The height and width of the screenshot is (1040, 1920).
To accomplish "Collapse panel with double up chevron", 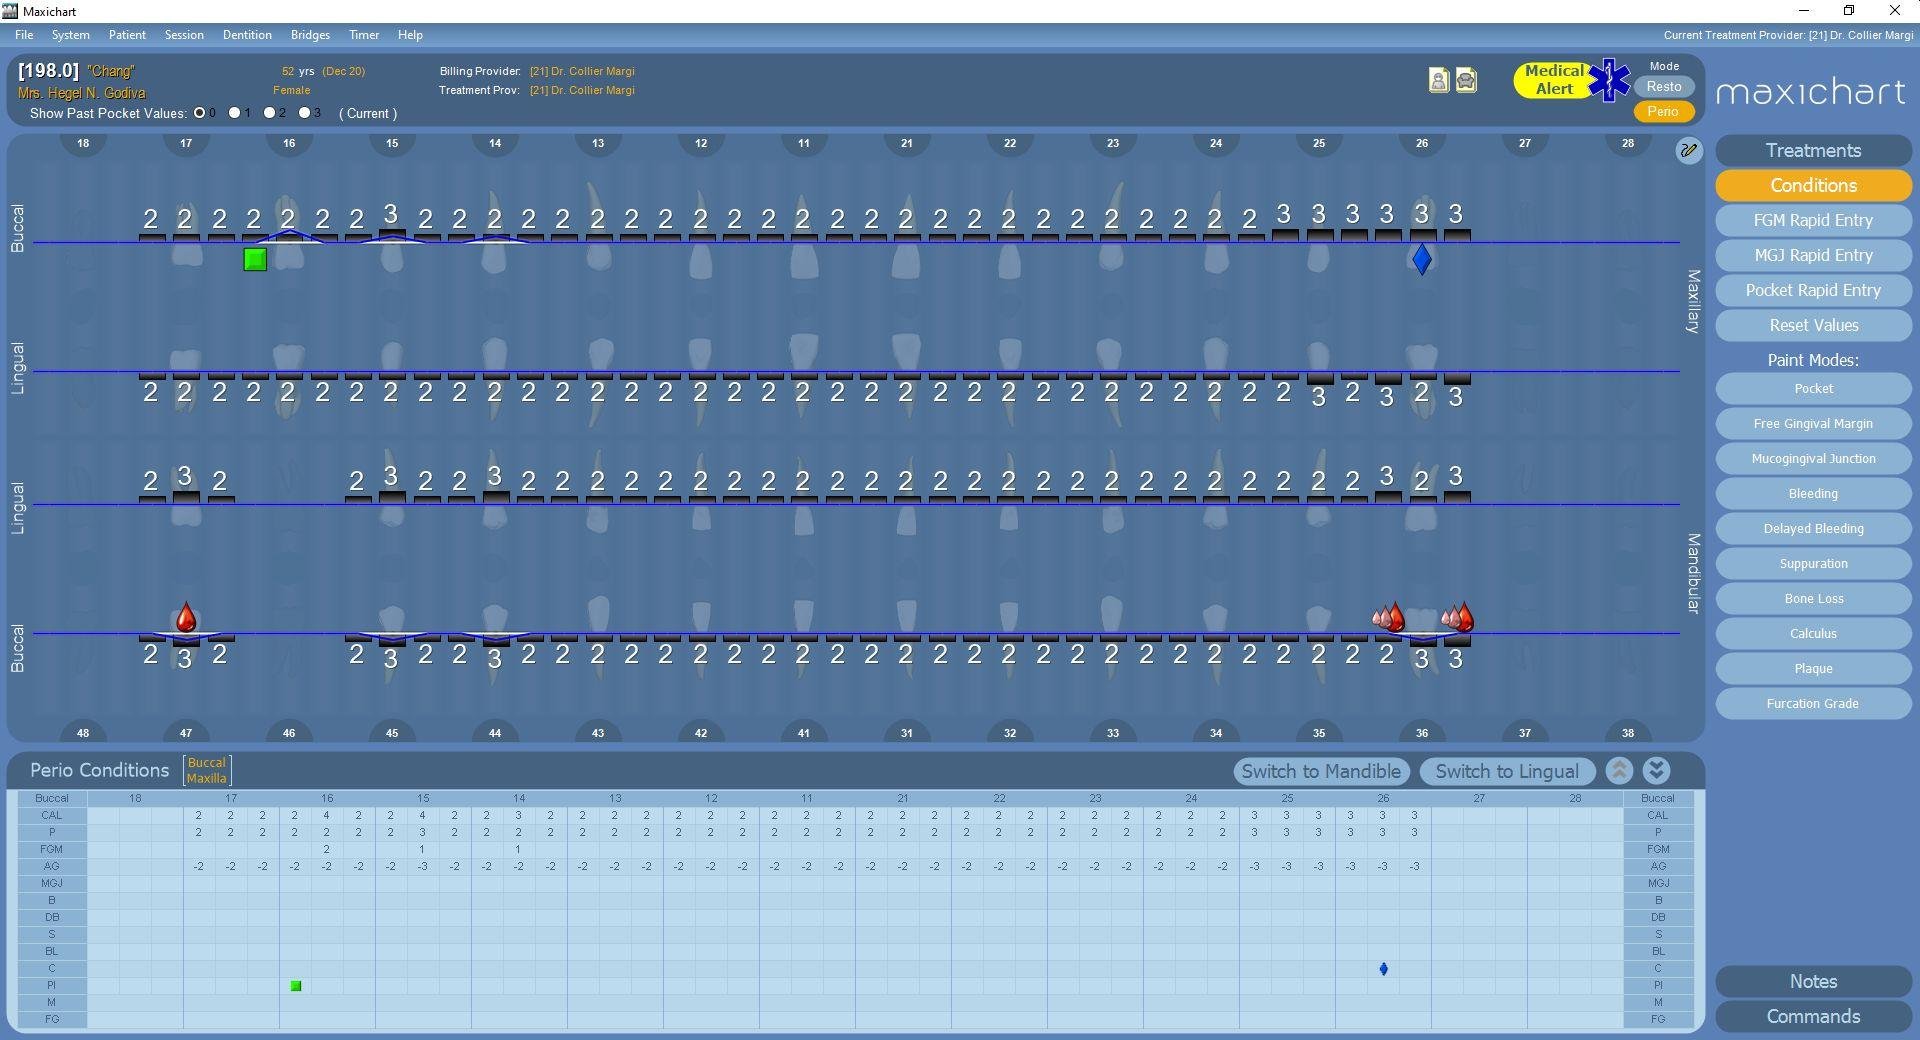I will tap(1620, 771).
